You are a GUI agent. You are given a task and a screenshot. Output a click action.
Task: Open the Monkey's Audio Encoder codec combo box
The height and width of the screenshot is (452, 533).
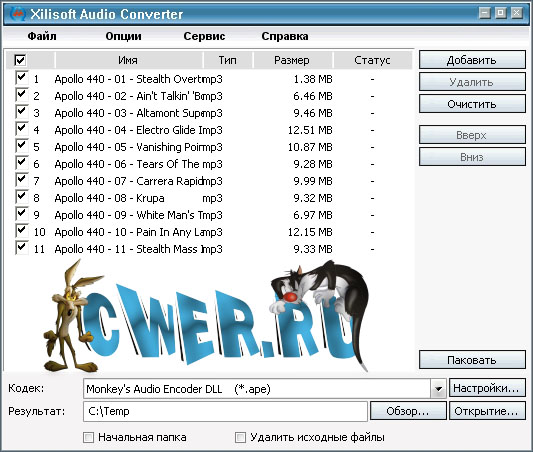(265, 388)
